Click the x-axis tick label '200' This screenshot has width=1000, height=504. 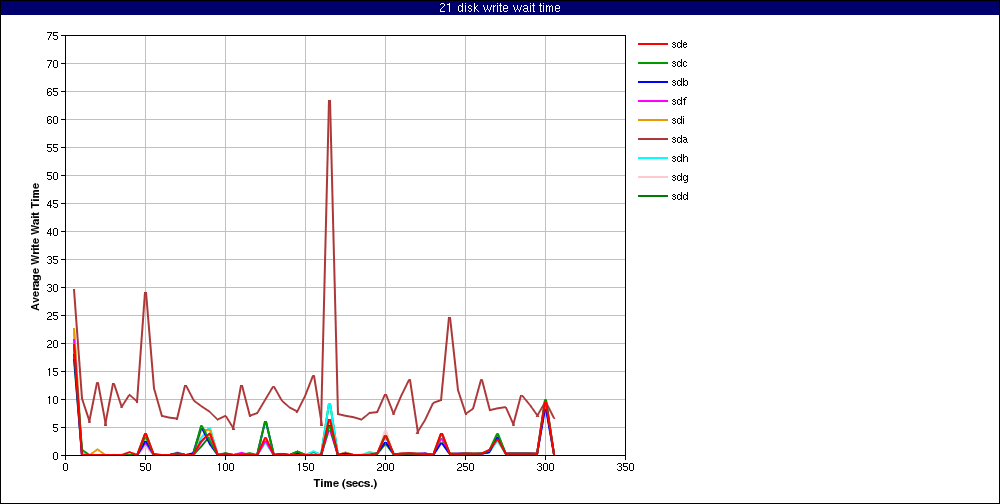[x=385, y=467]
